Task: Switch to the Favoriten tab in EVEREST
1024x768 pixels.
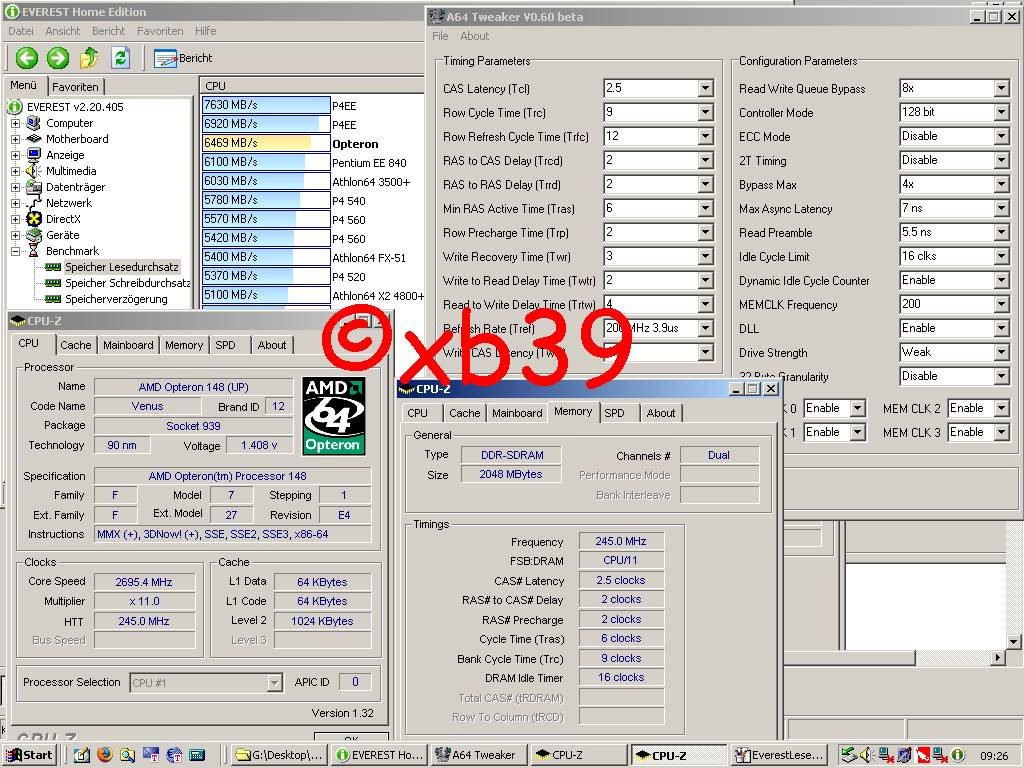Action: [75, 86]
